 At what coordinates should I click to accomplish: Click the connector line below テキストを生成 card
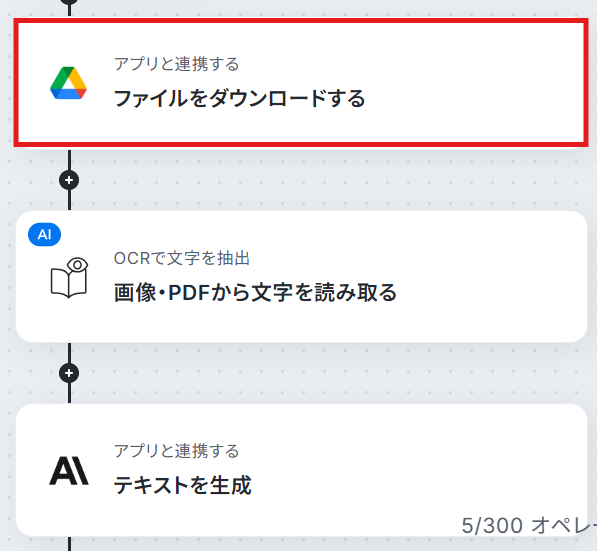pos(69,544)
